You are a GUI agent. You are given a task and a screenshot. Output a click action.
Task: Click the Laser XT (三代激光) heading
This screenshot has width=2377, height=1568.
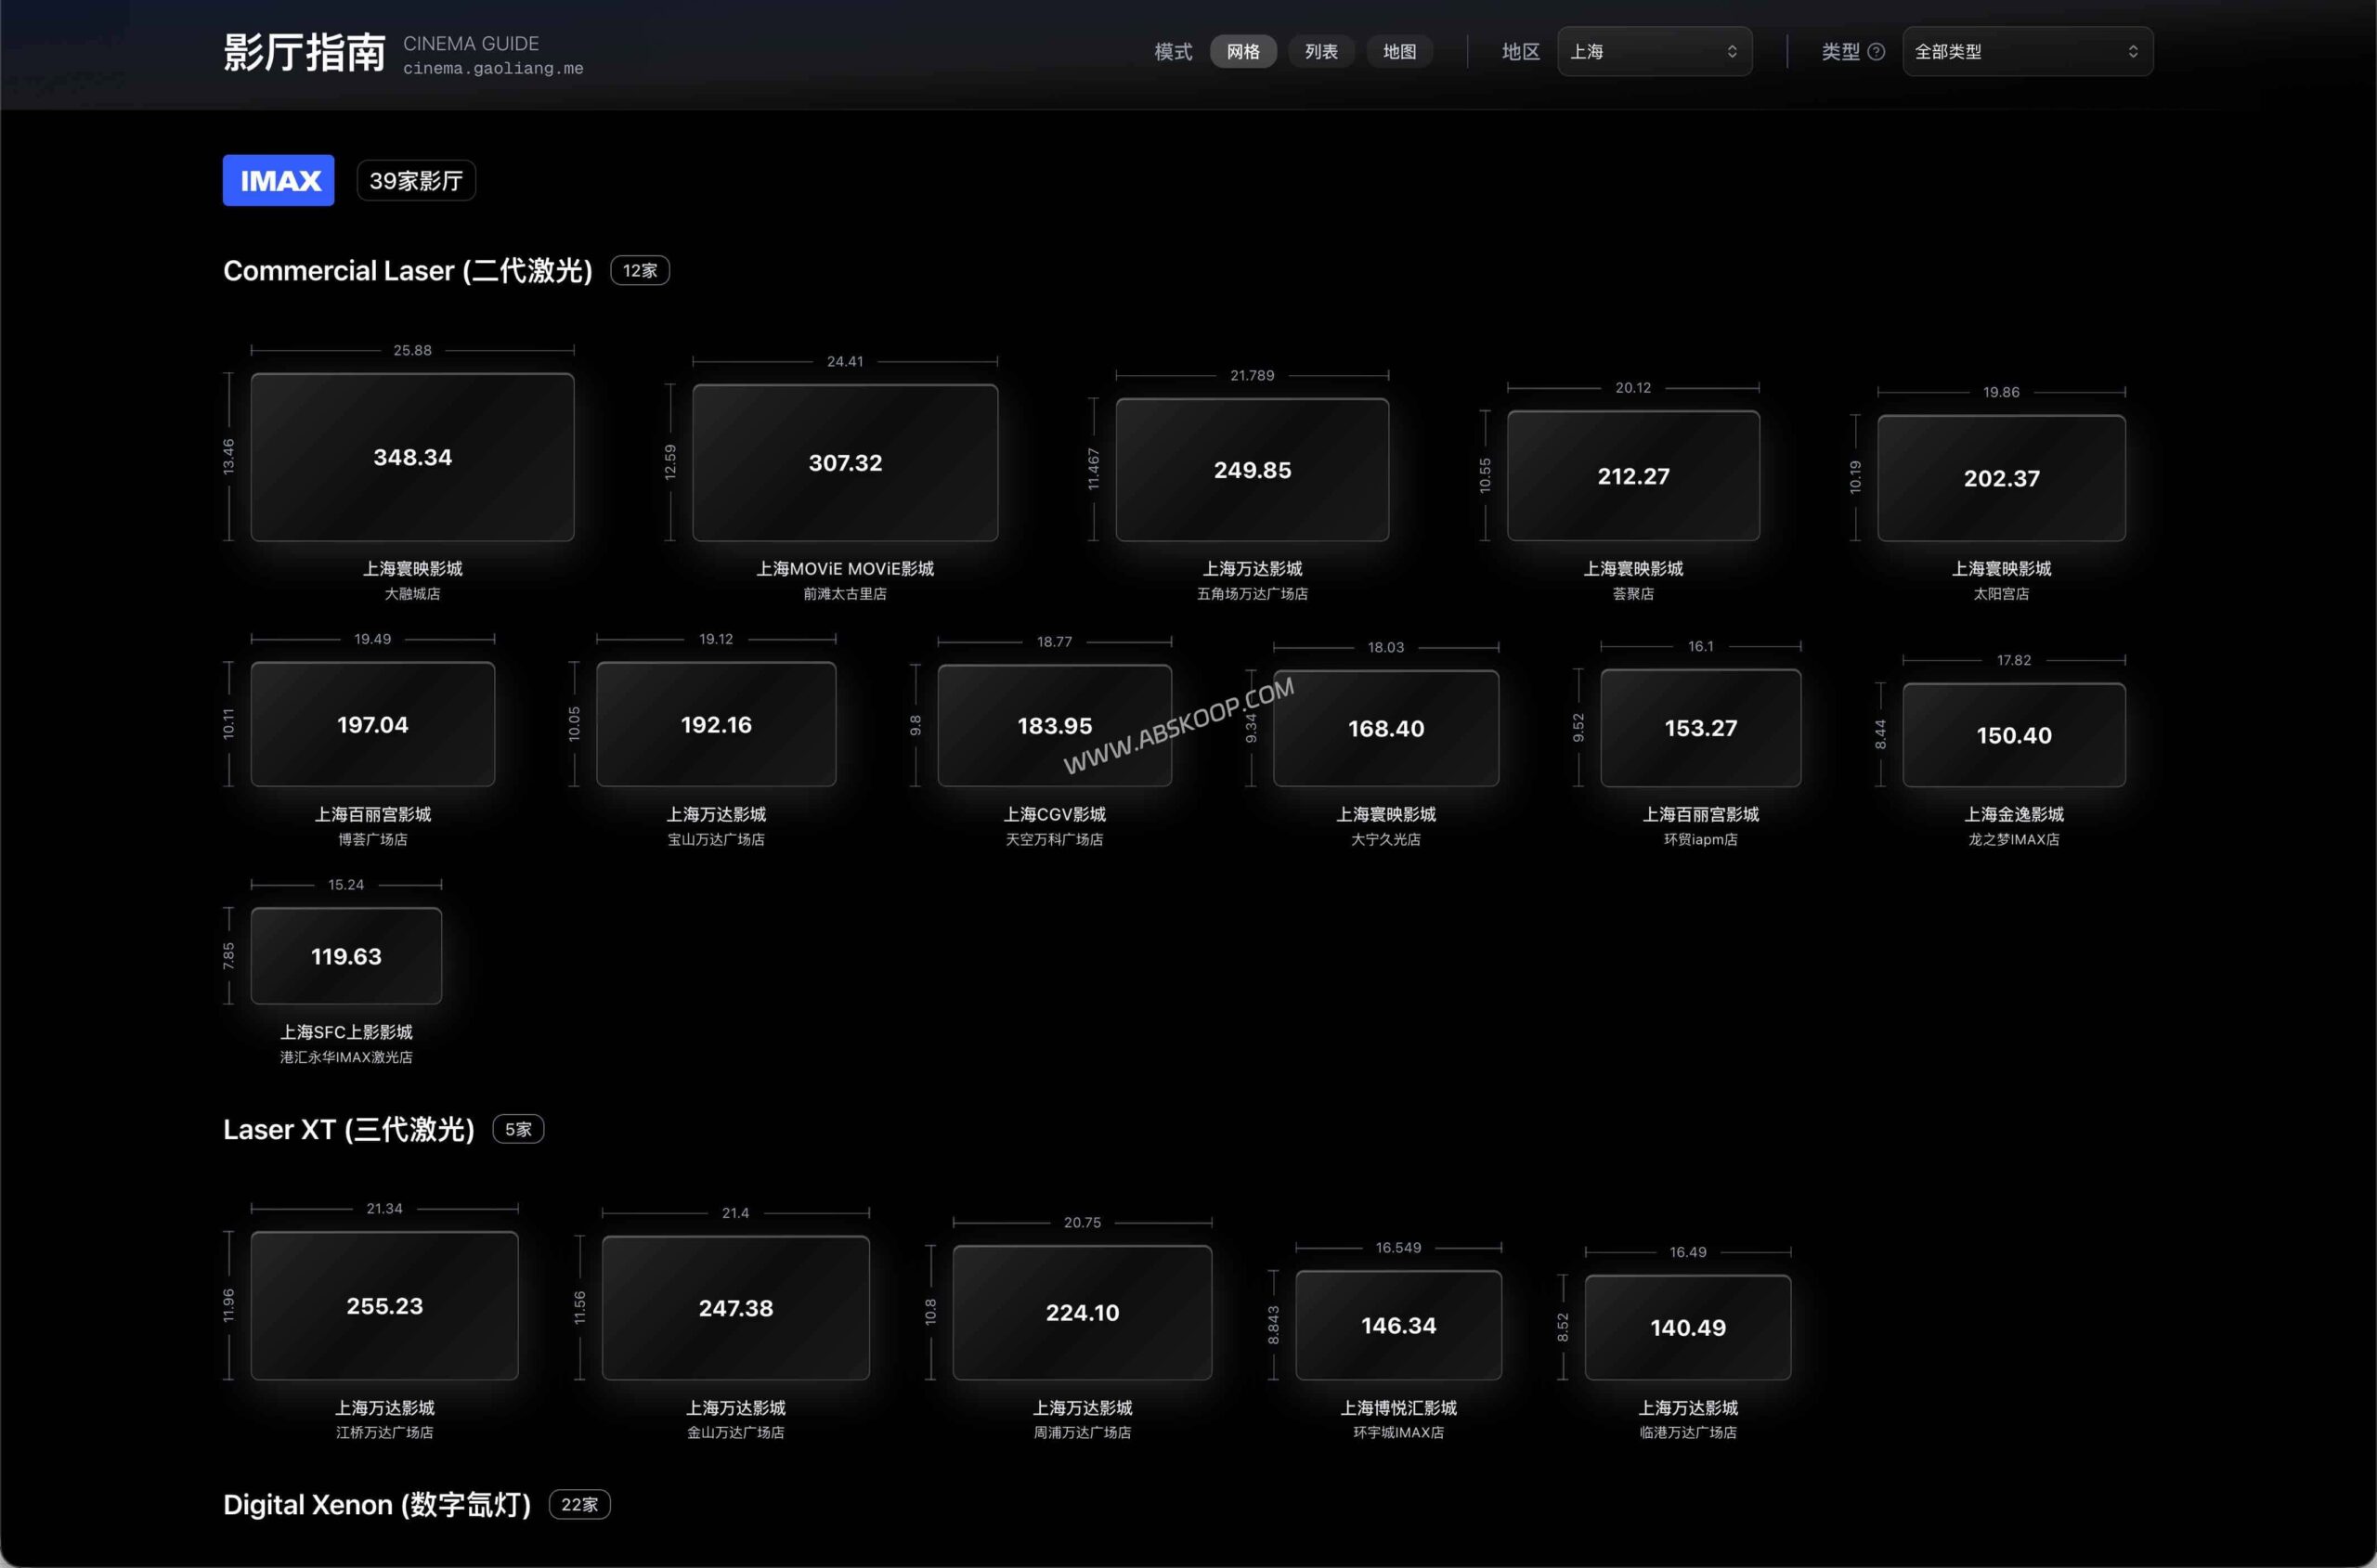click(348, 1130)
